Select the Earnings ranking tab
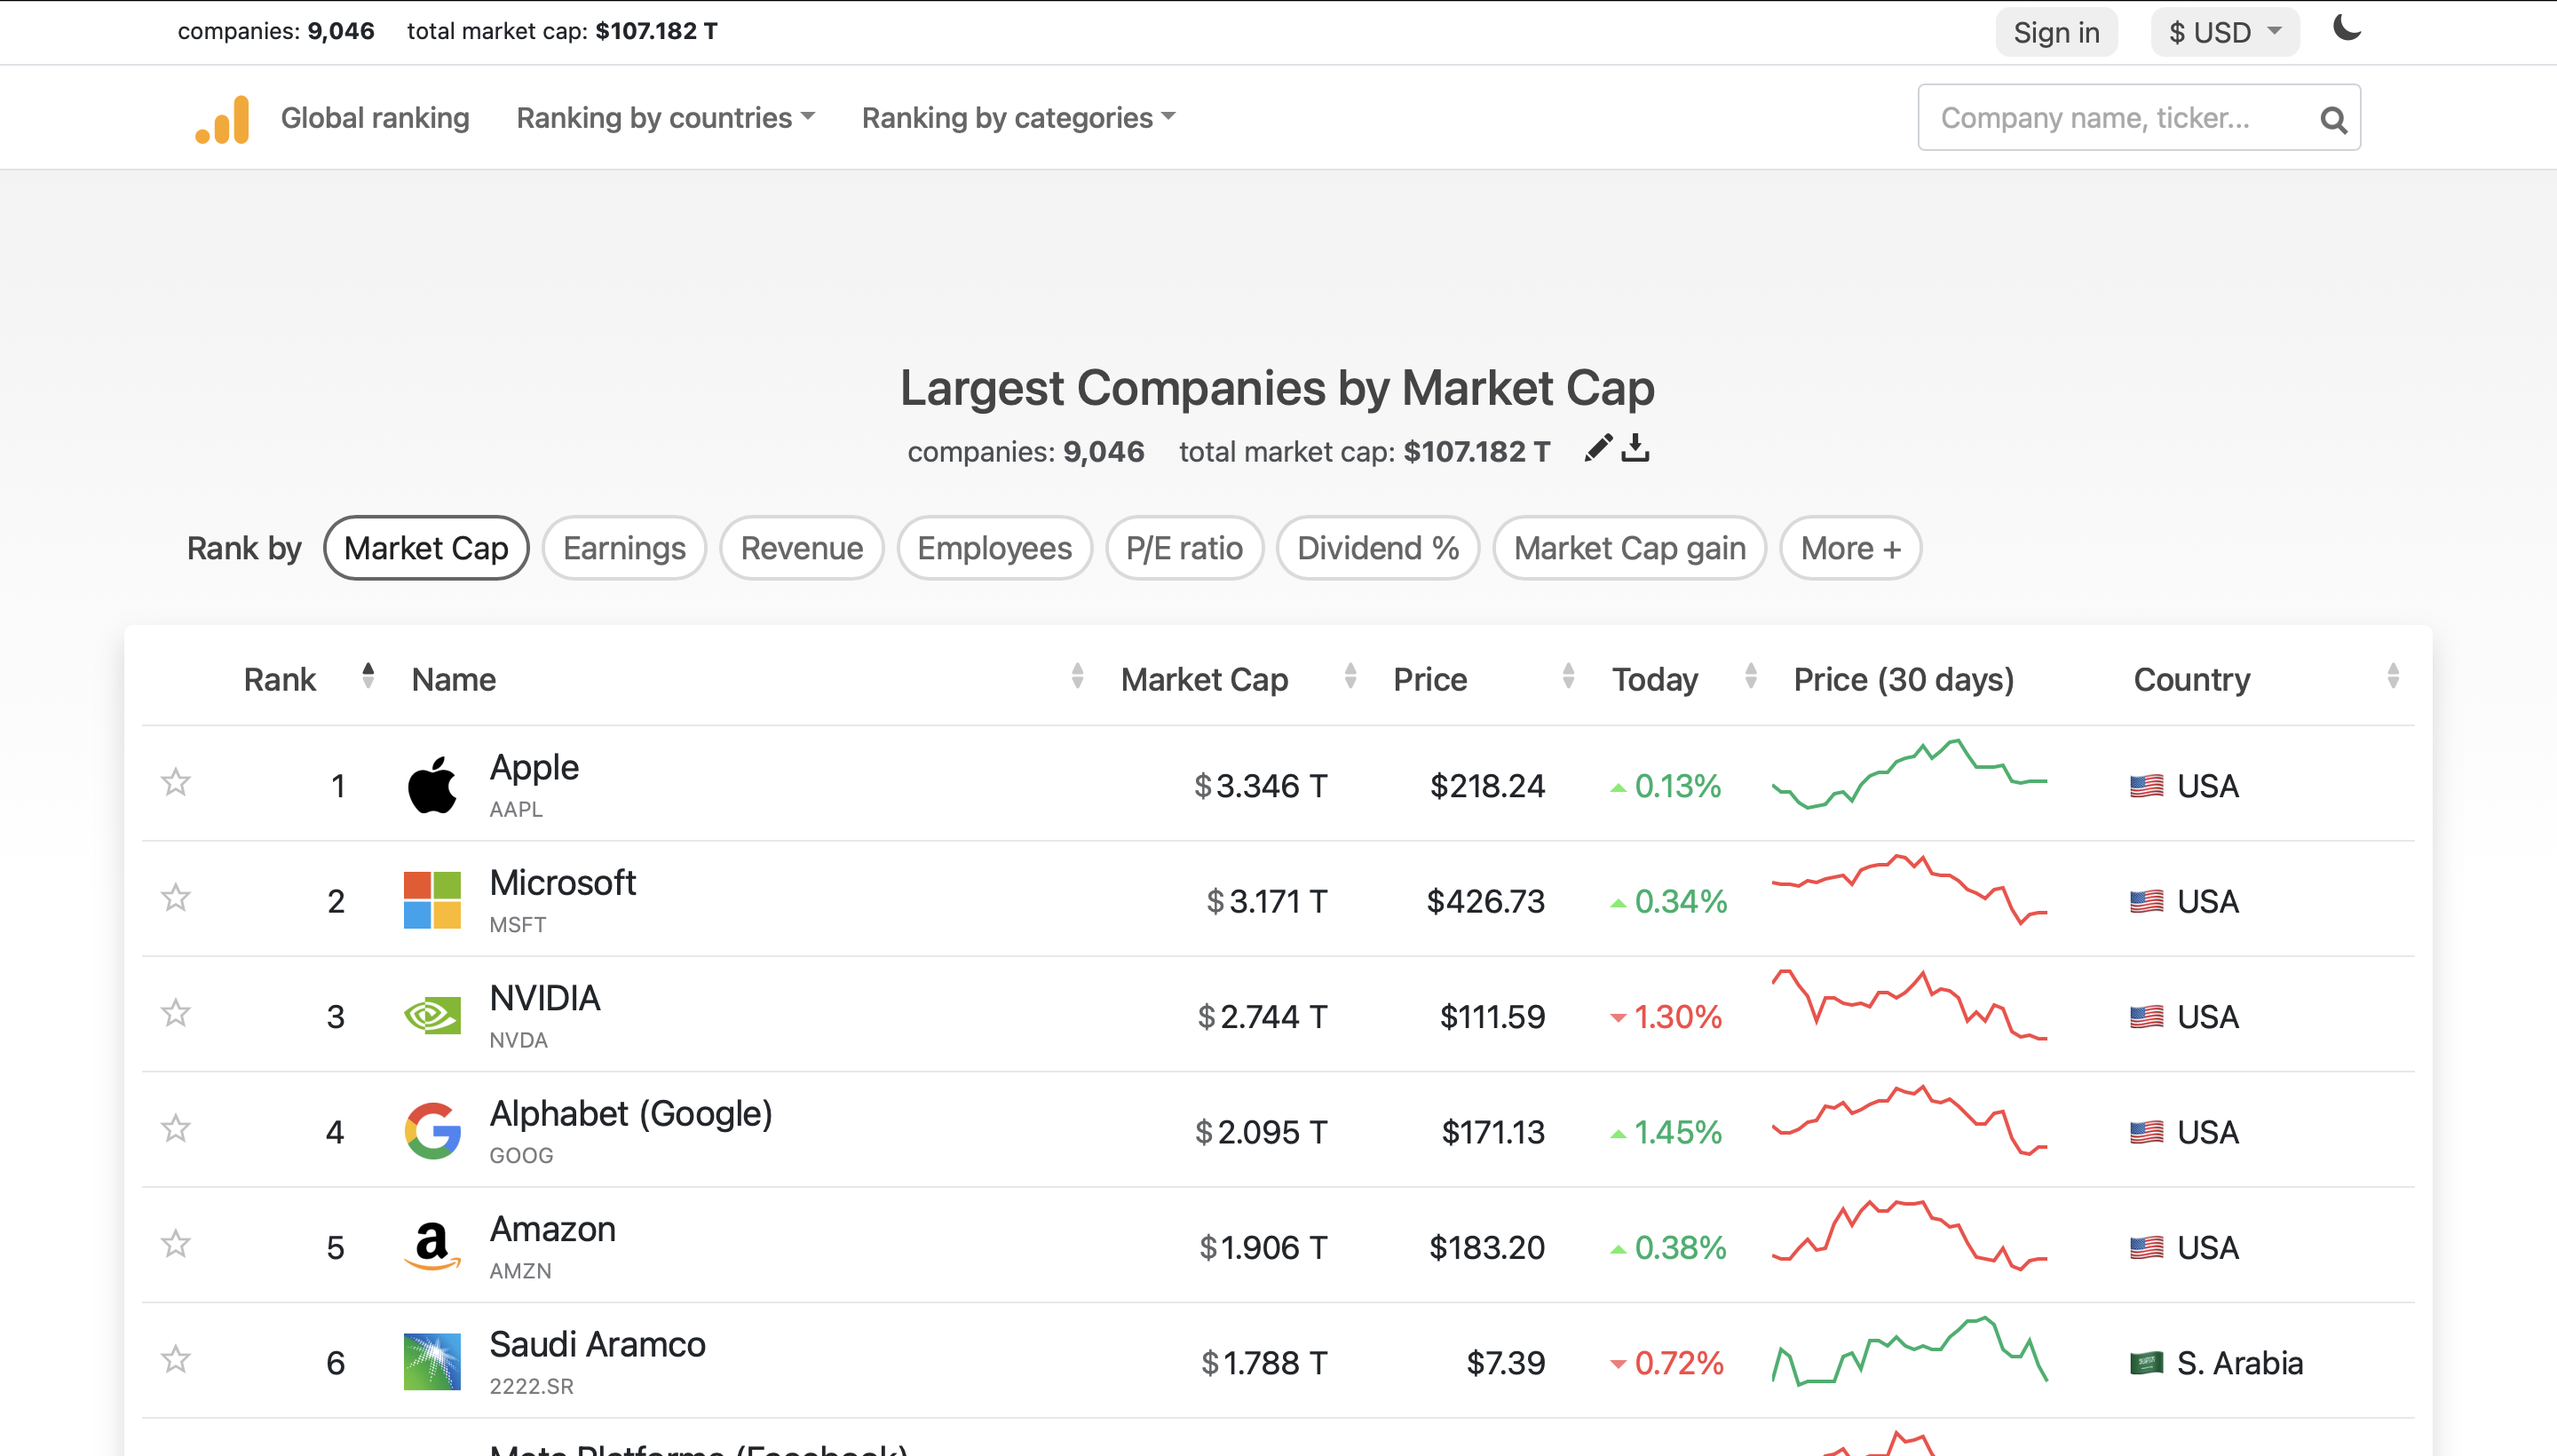2557x1456 pixels. 623,548
